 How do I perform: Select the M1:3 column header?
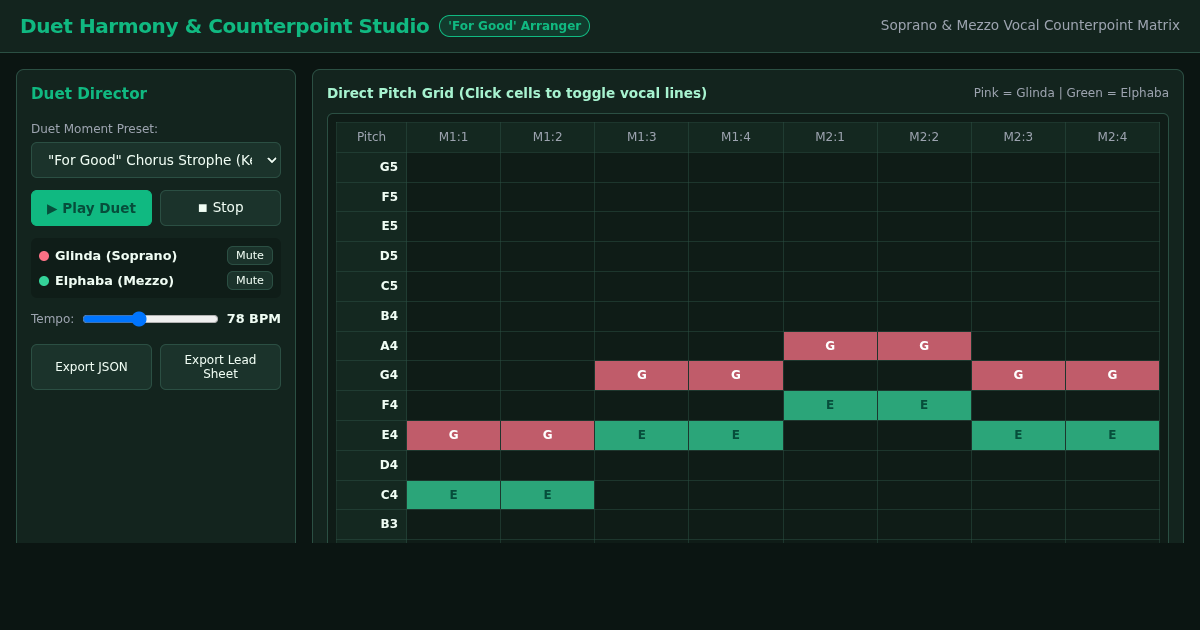click(641, 137)
